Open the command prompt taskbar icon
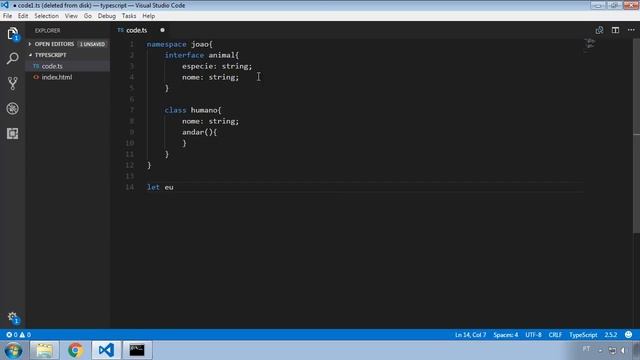This screenshot has height=360, width=640. 137,350
